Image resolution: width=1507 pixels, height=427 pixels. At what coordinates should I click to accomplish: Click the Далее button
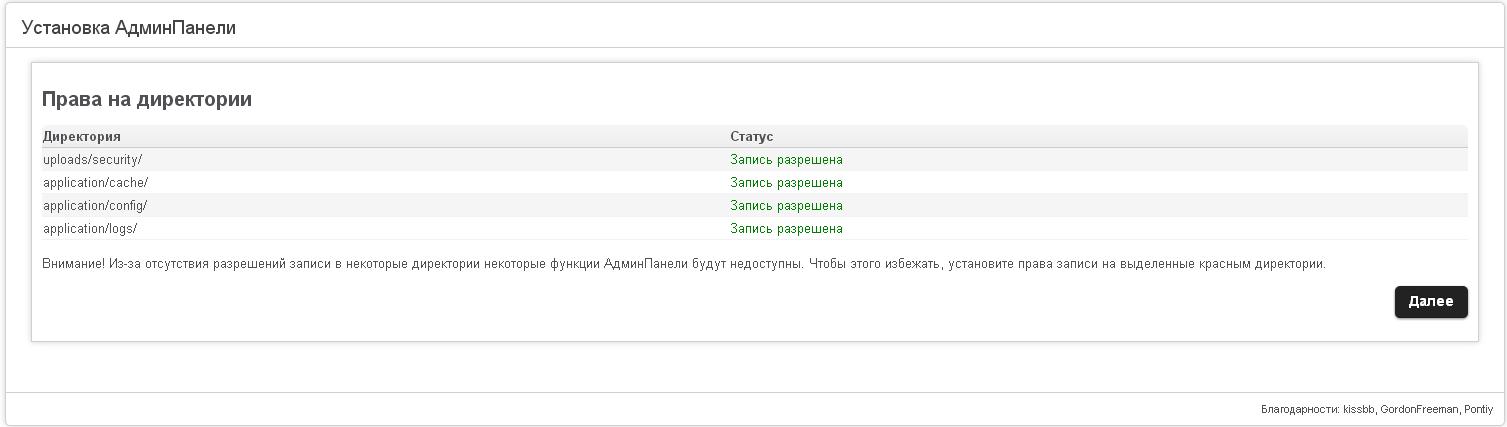pyautogui.click(x=1430, y=302)
